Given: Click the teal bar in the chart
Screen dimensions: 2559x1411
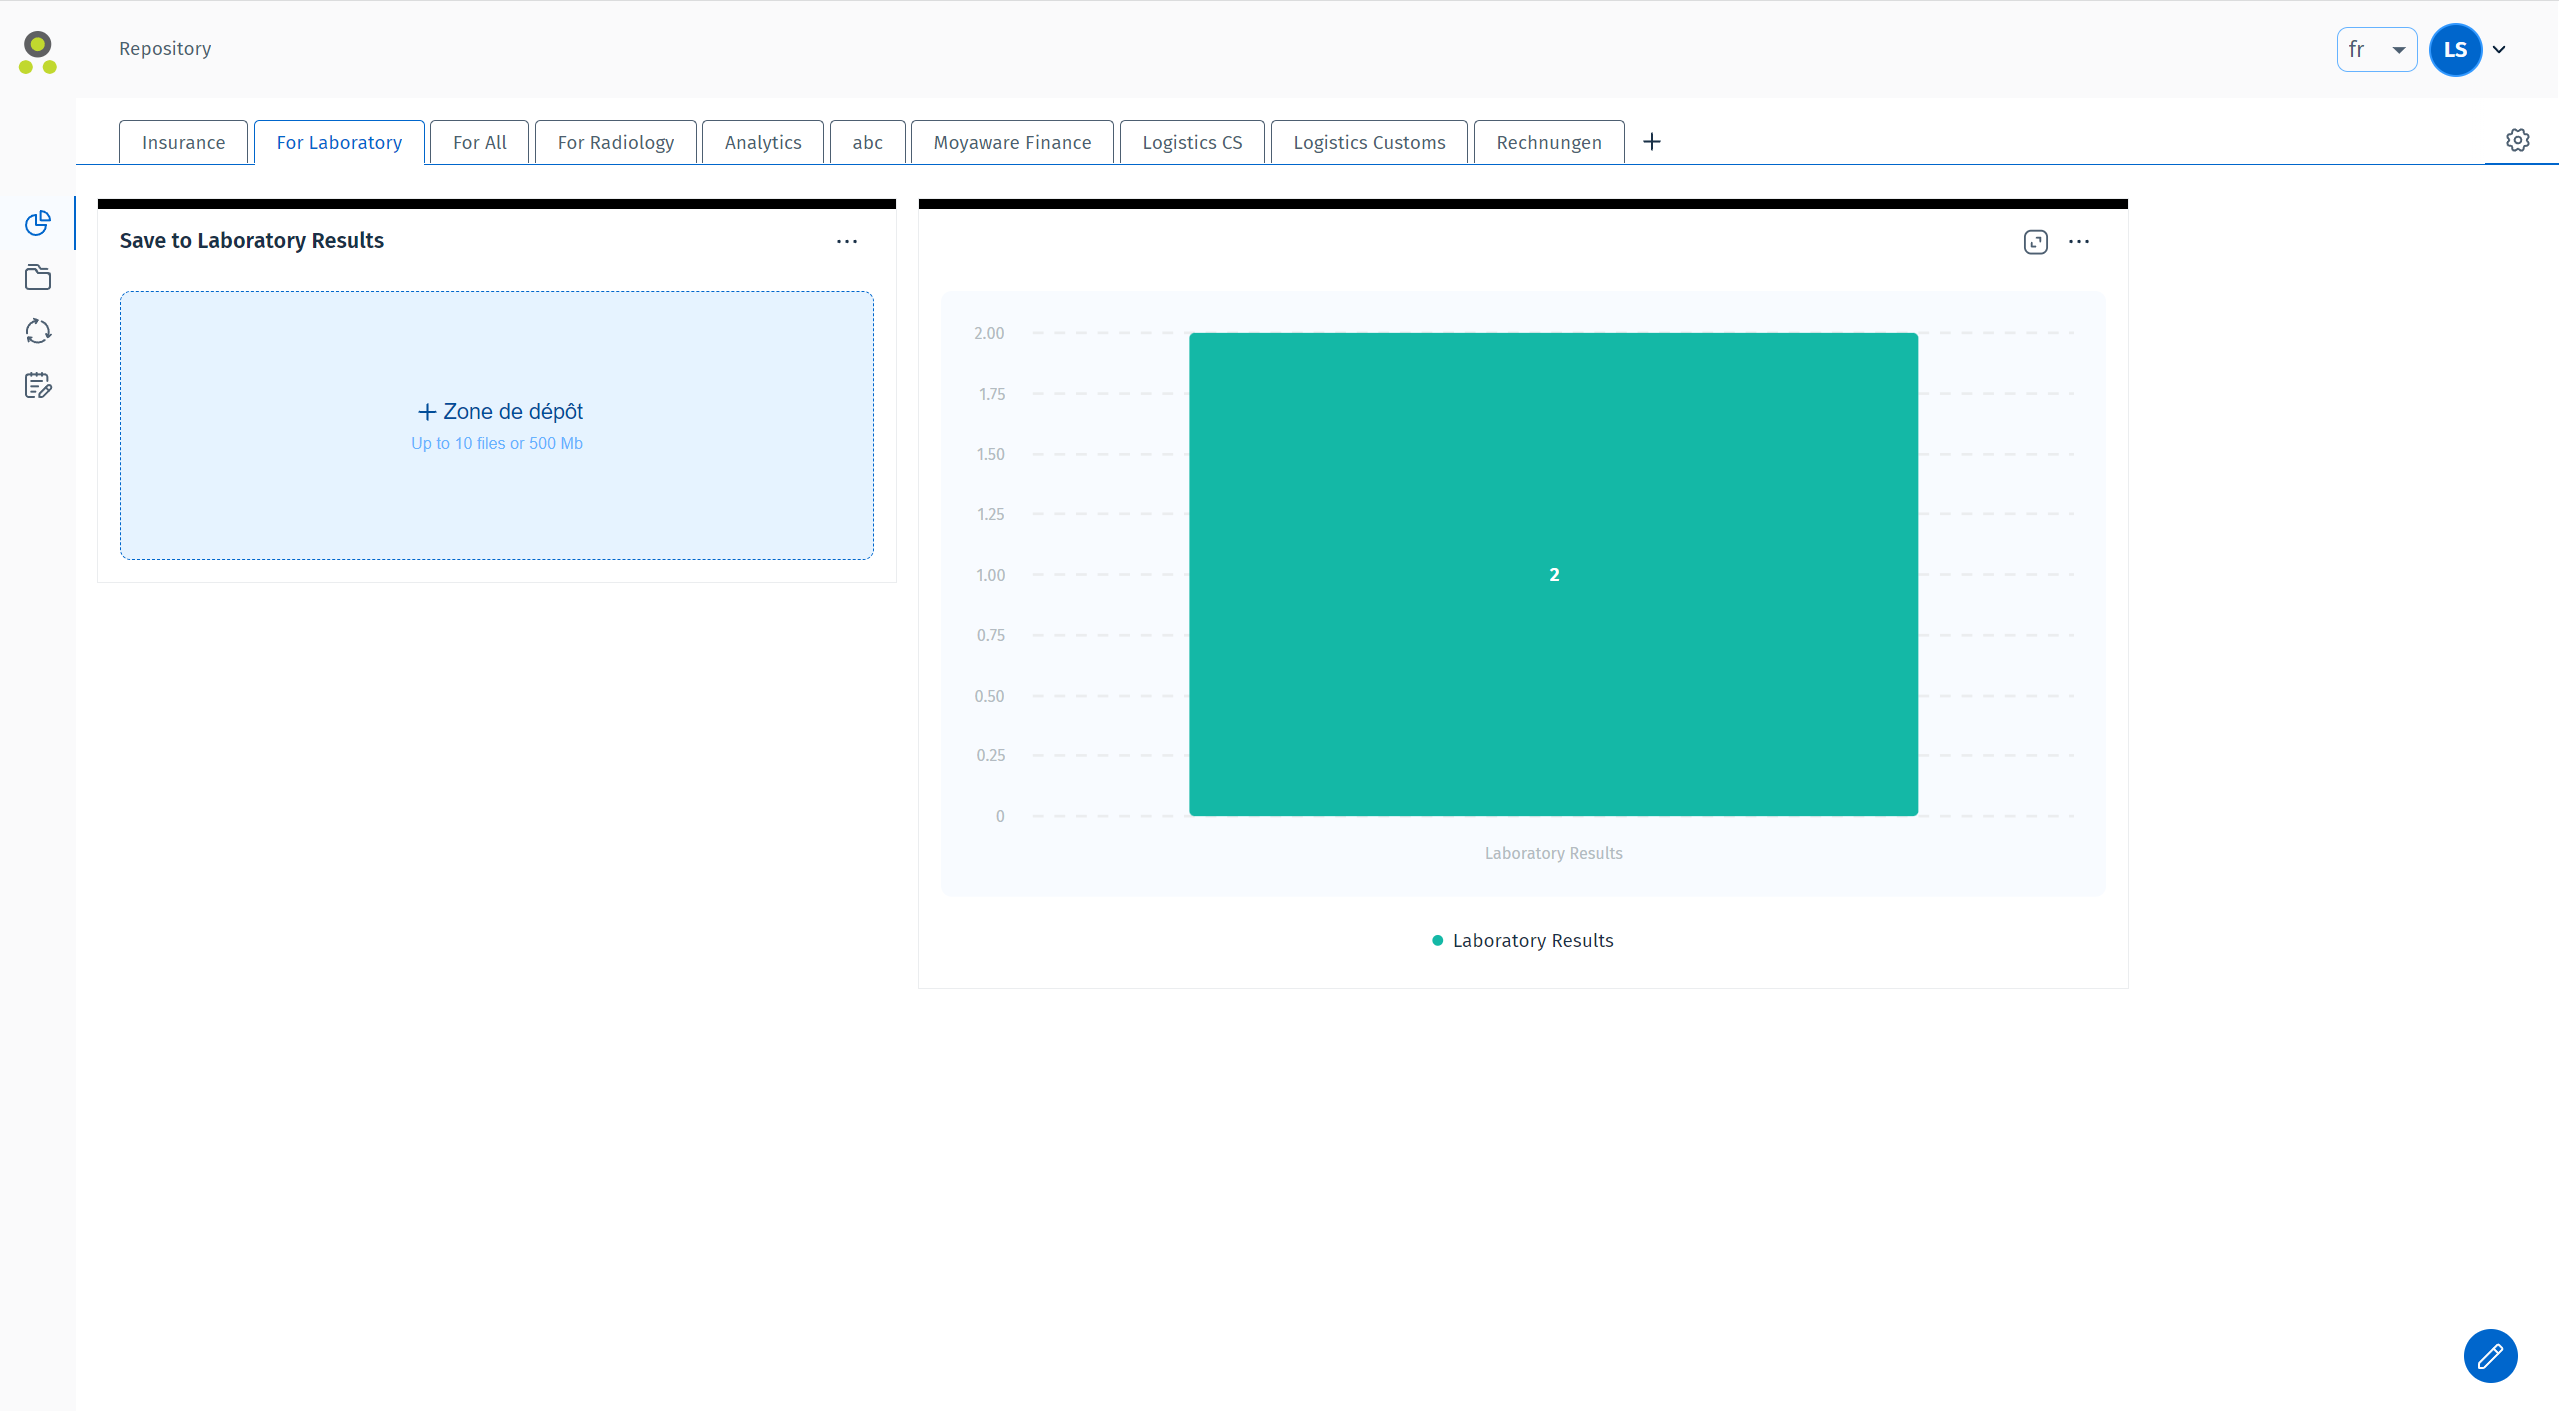Looking at the screenshot, I should [1553, 573].
